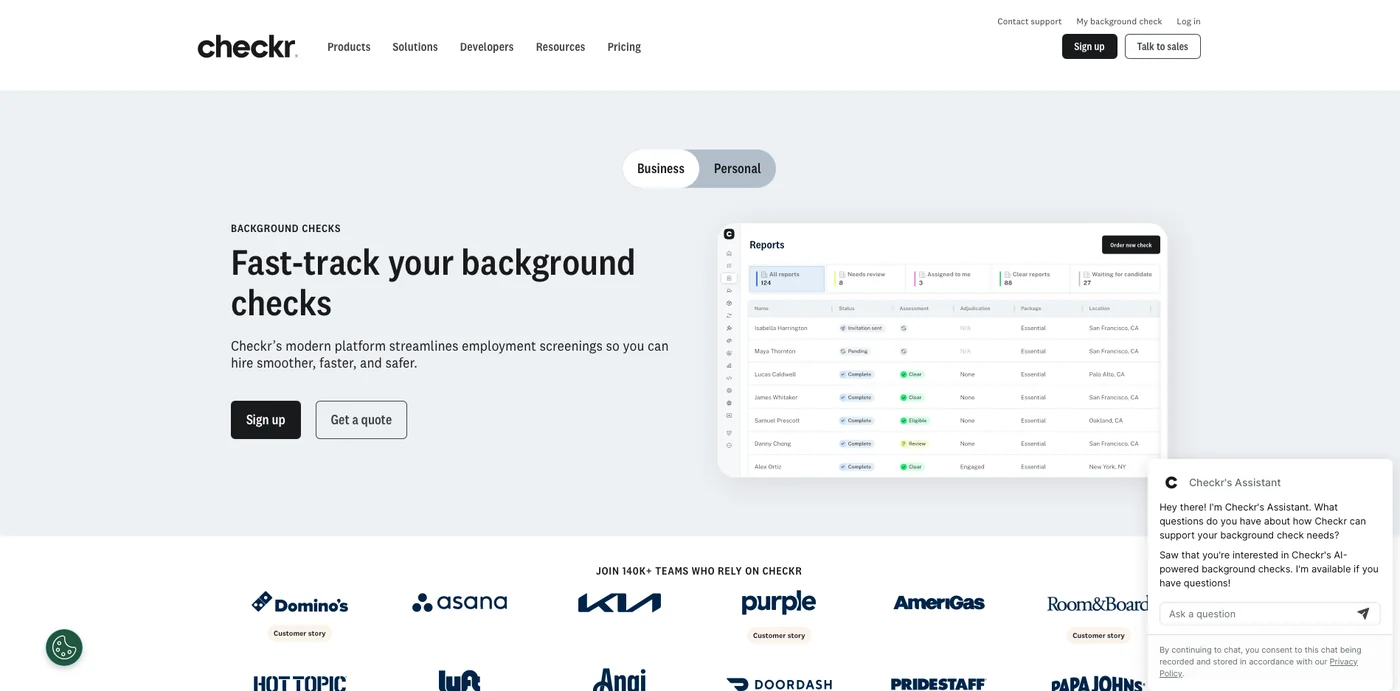Click Get a quote button
Viewport: 1400px width, 691px height.
coord(361,420)
